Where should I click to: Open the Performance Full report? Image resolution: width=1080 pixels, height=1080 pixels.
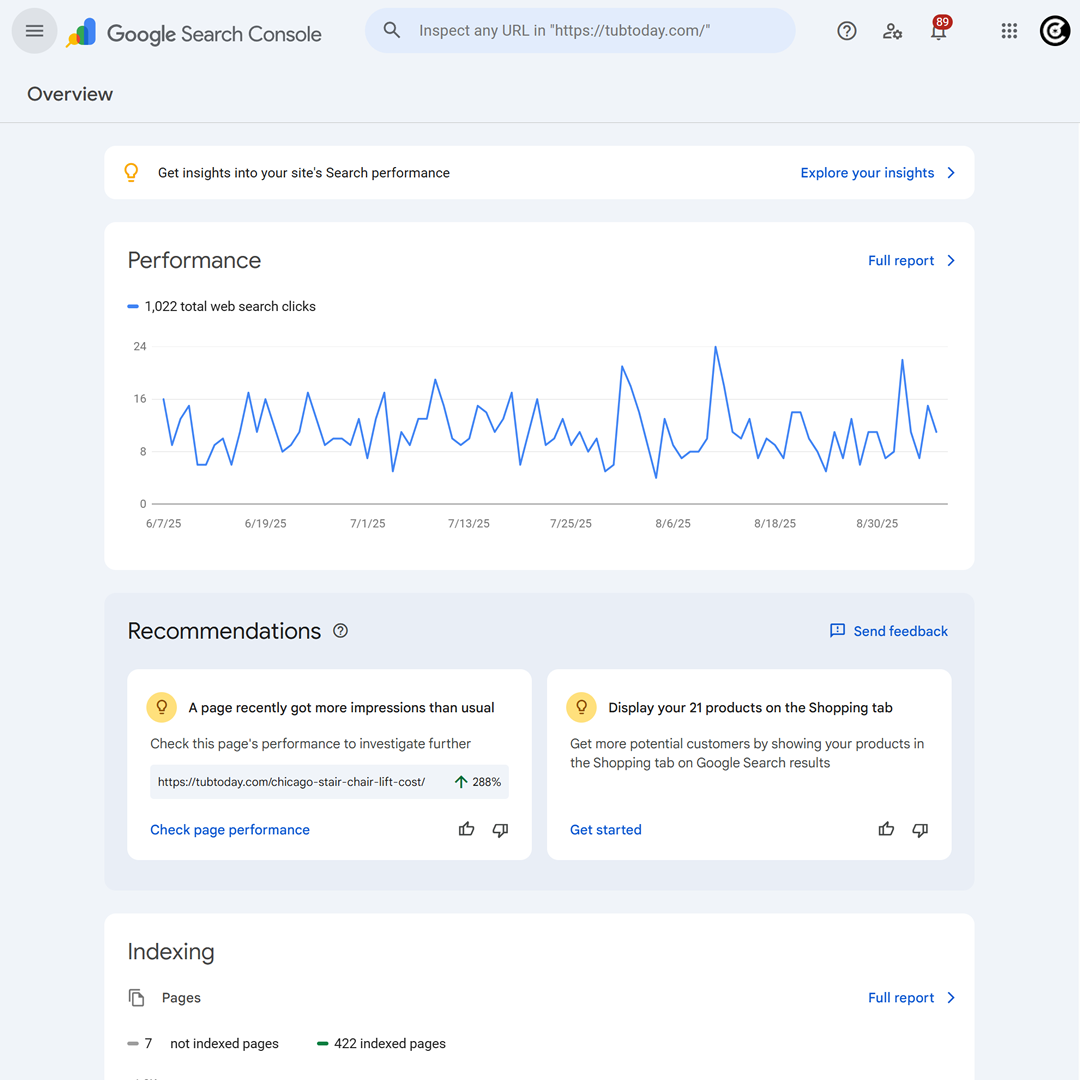[911, 261]
